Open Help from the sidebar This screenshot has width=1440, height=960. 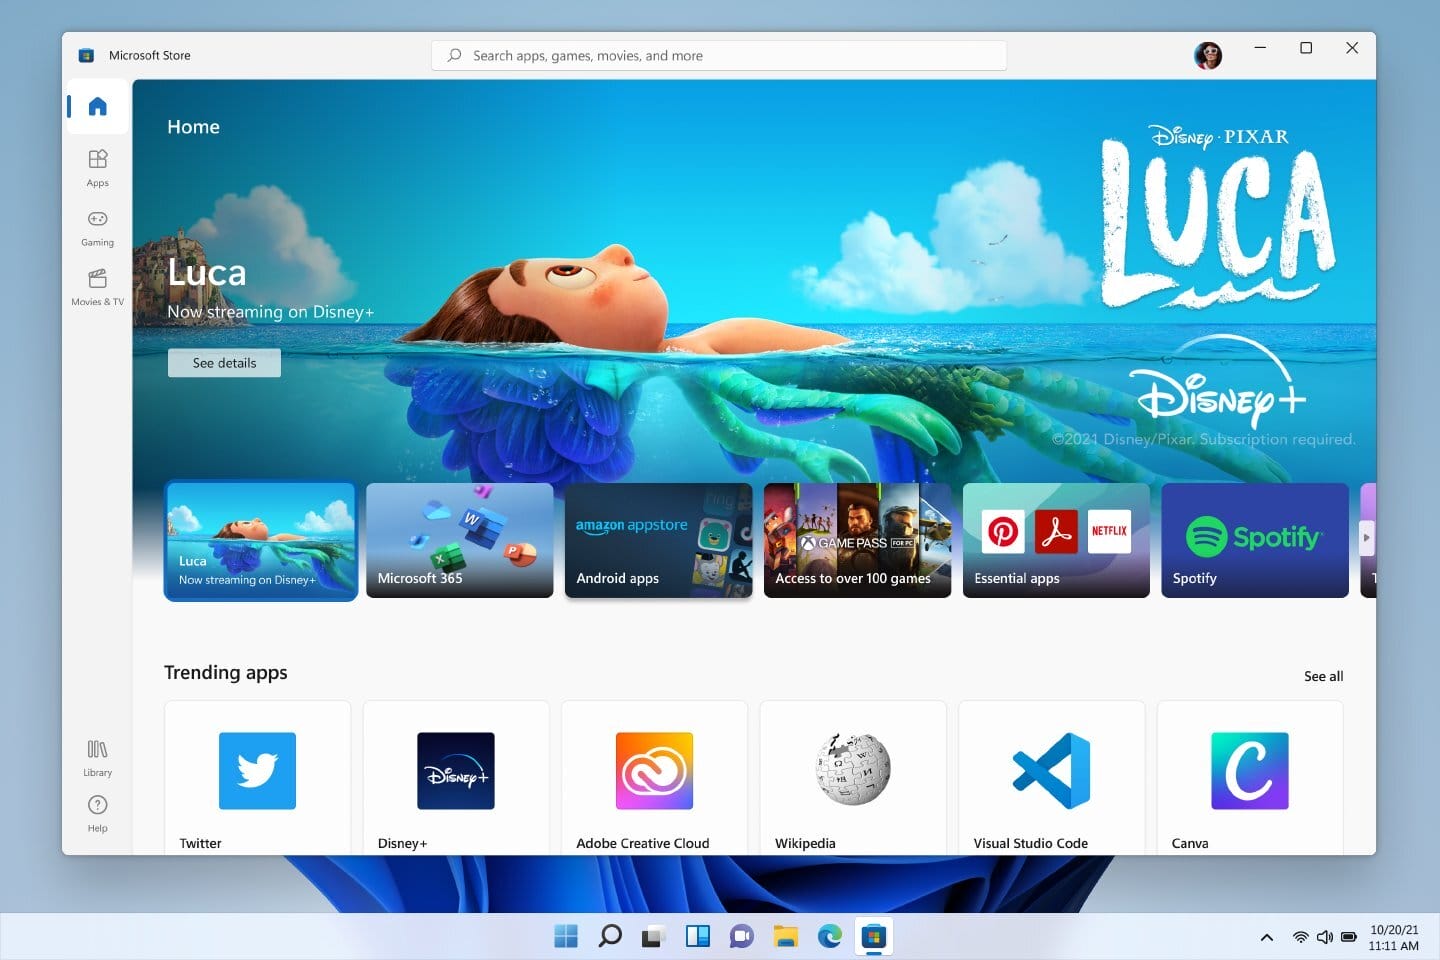click(96, 812)
